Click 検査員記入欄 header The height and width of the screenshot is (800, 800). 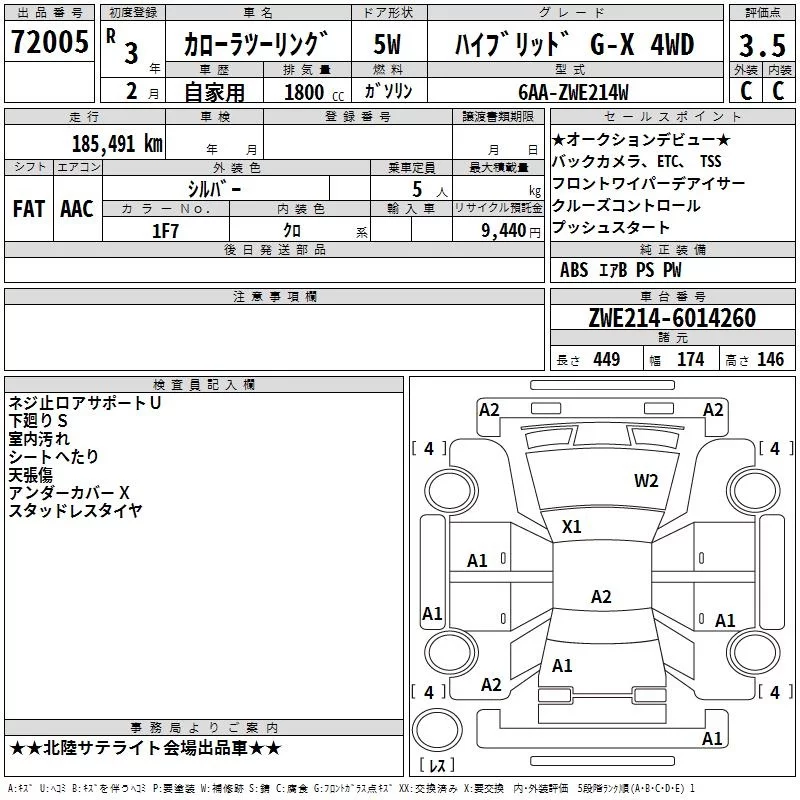[204, 385]
